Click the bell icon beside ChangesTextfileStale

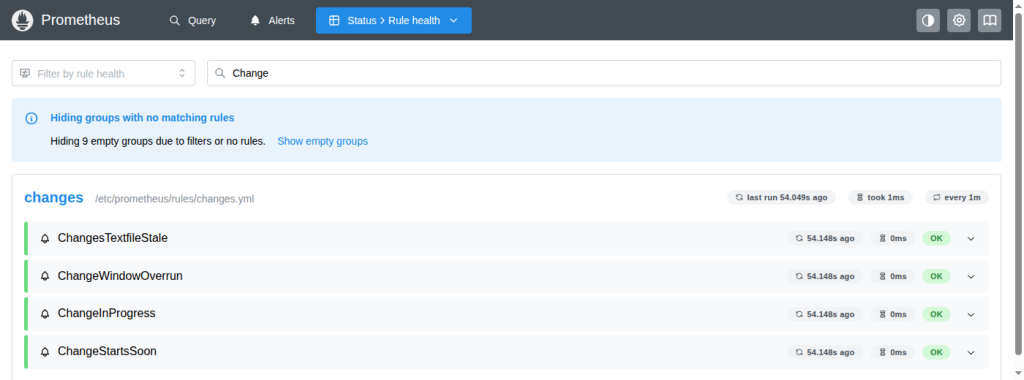45,238
